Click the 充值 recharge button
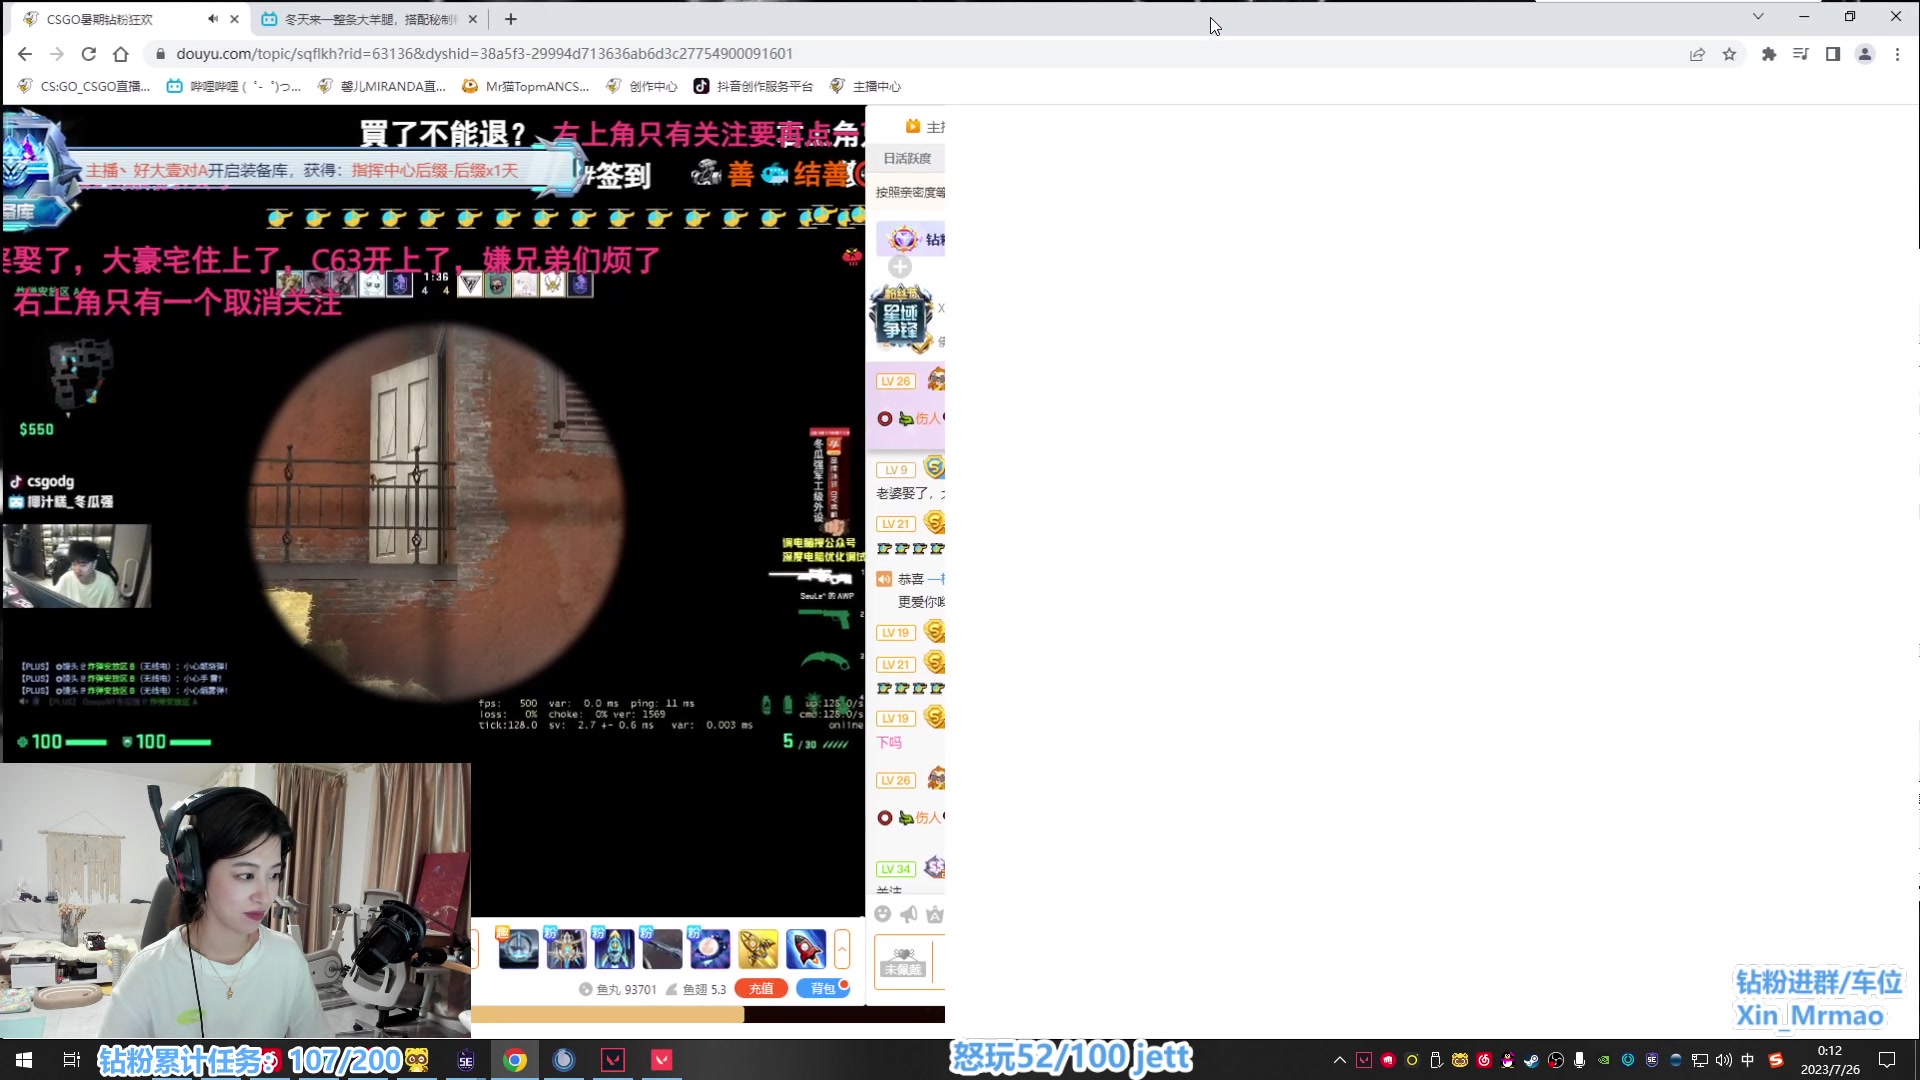Viewport: 1920px width, 1080px height. coord(761,988)
